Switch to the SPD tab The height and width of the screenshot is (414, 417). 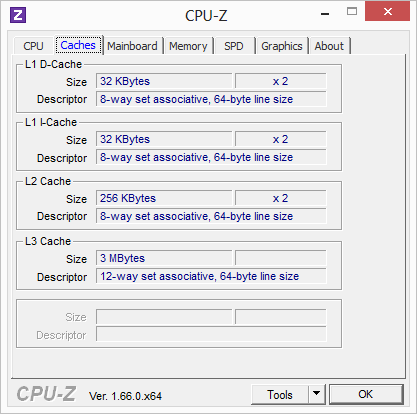[x=234, y=46]
